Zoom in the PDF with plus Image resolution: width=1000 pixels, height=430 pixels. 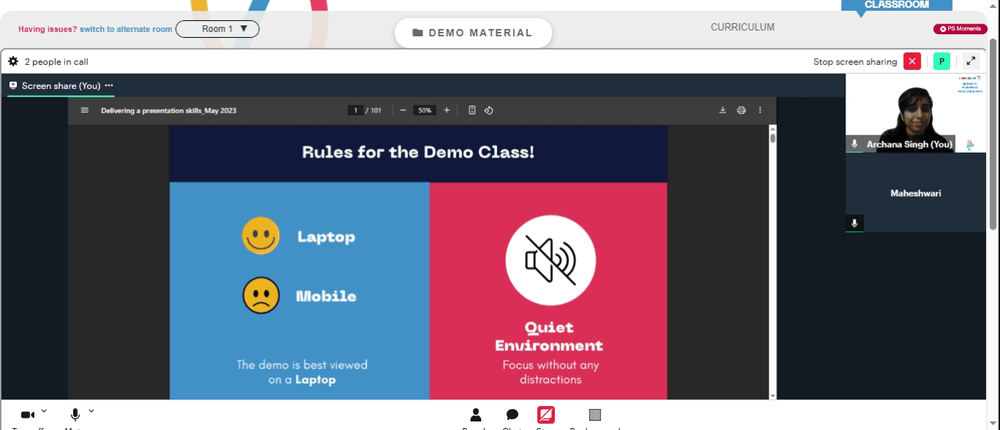[446, 110]
